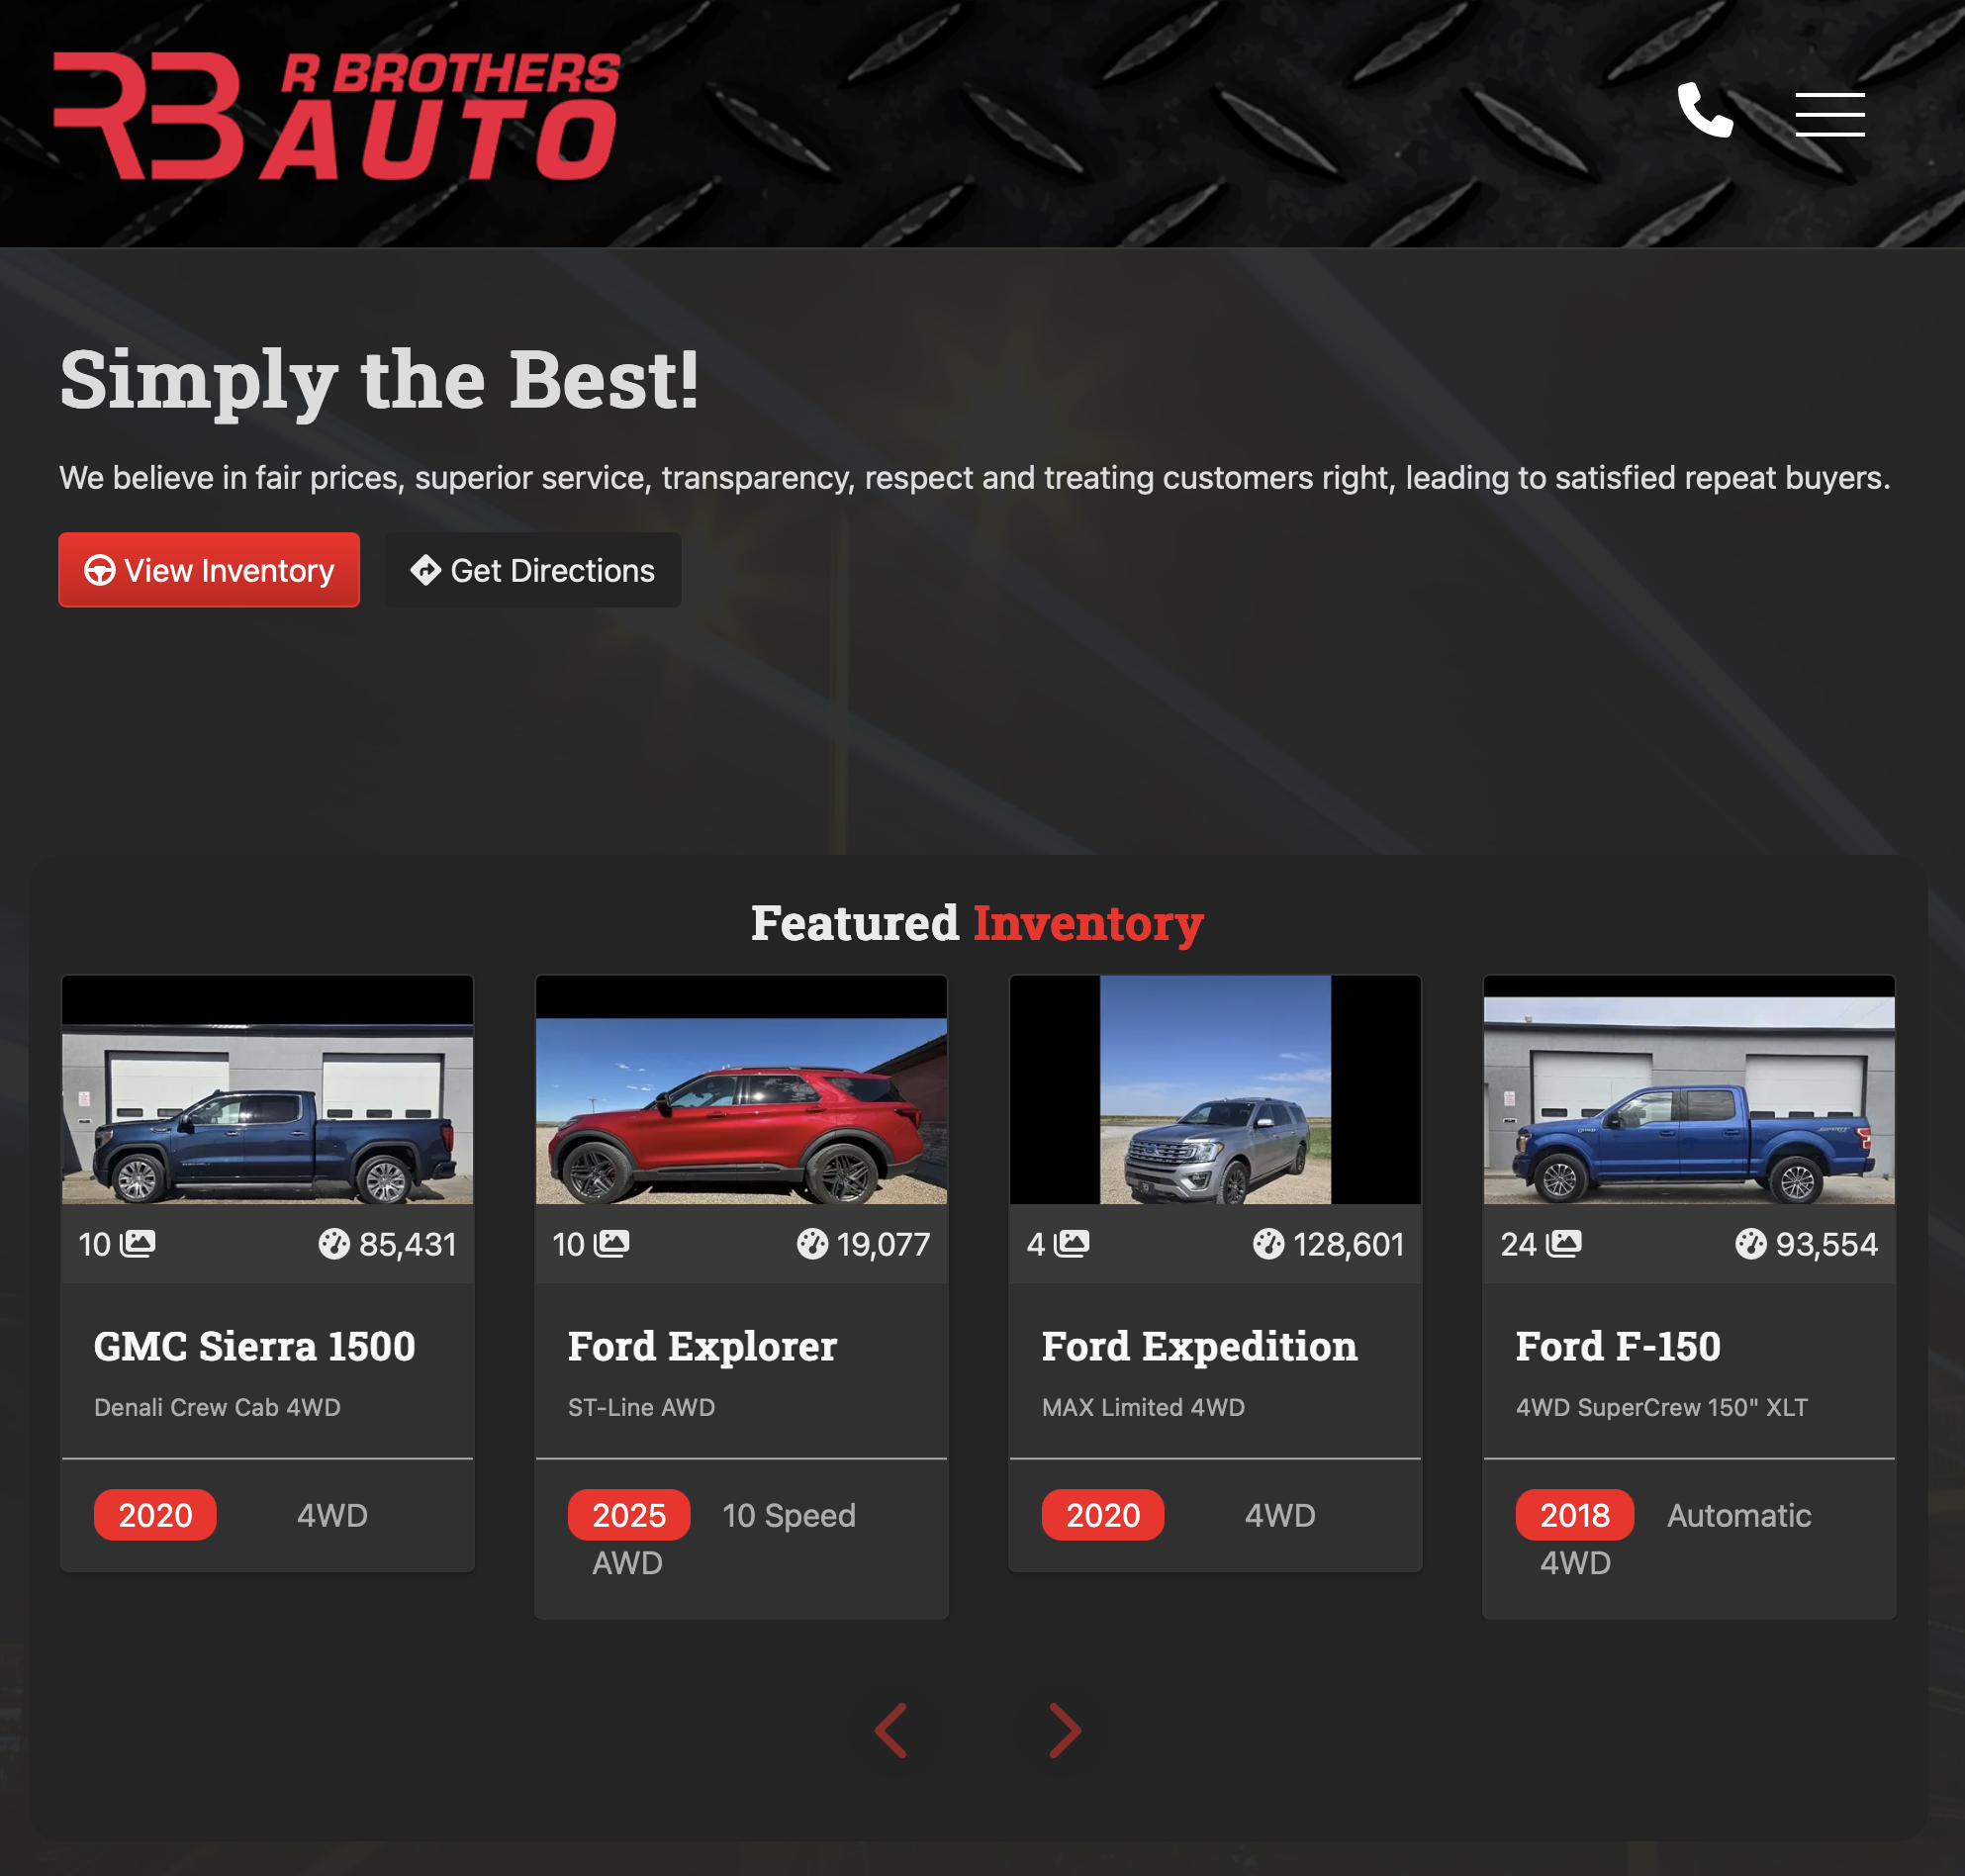The image size is (1965, 1876).
Task: Click the Simply the Best! headline
Action: (x=379, y=381)
